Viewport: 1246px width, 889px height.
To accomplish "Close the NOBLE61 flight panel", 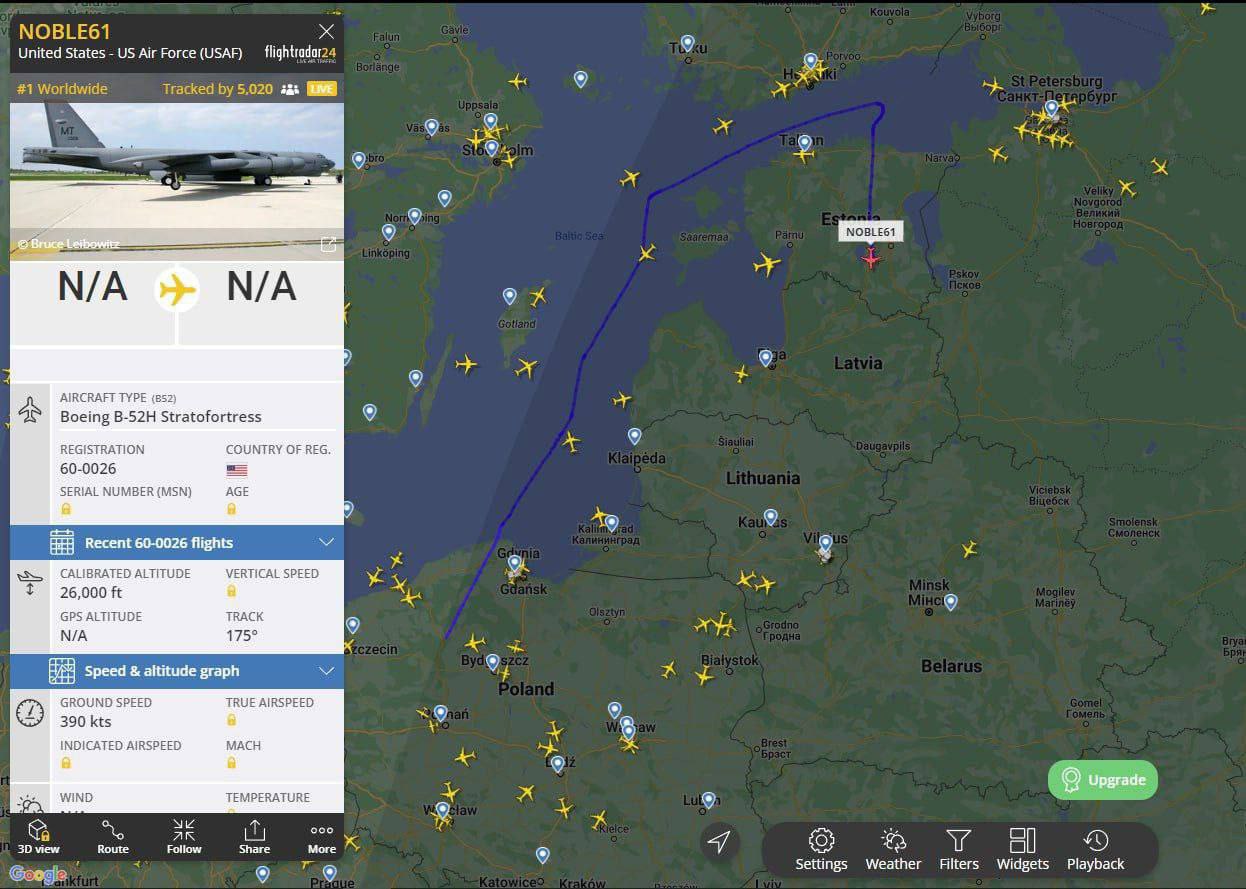I will (x=326, y=32).
